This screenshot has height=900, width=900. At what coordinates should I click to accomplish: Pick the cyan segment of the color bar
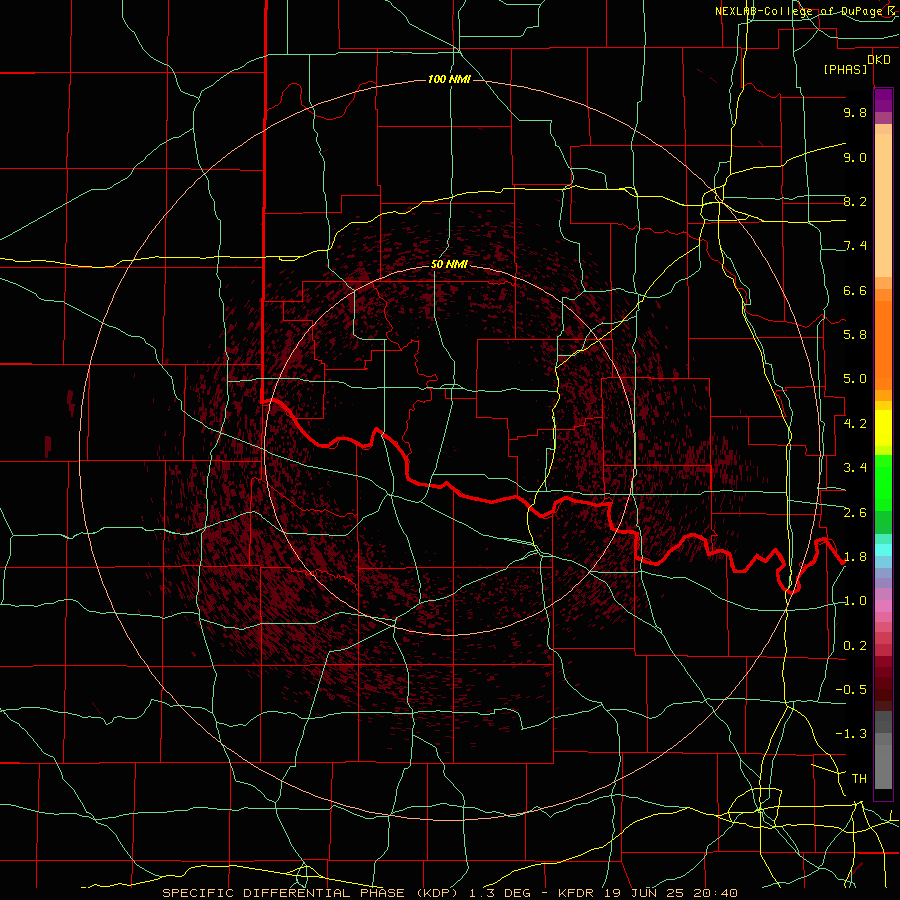pyautogui.click(x=883, y=550)
